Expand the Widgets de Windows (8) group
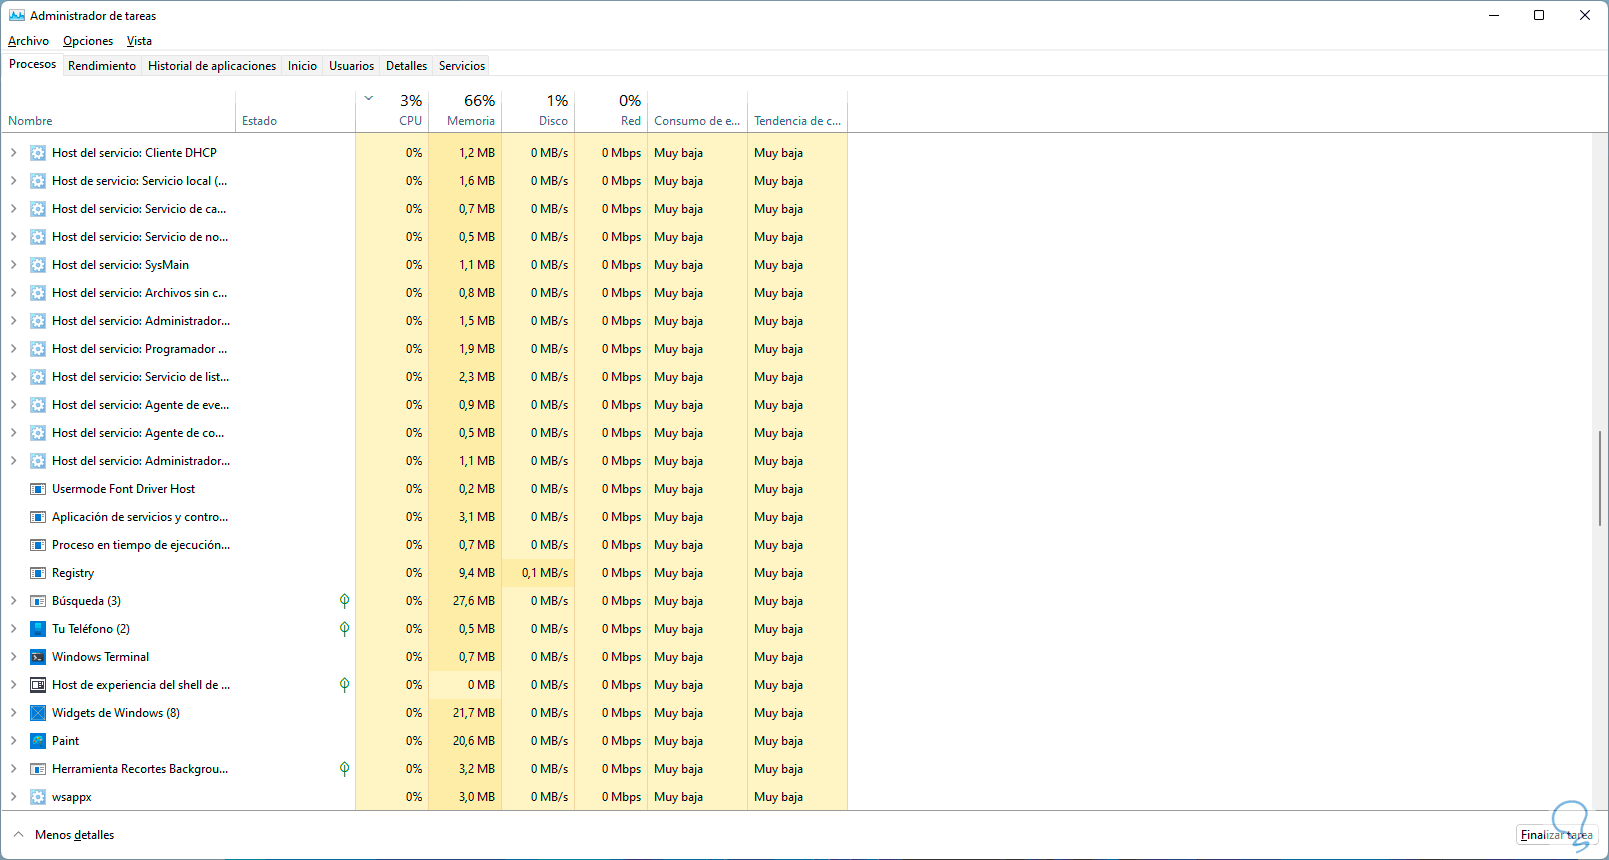 13,713
